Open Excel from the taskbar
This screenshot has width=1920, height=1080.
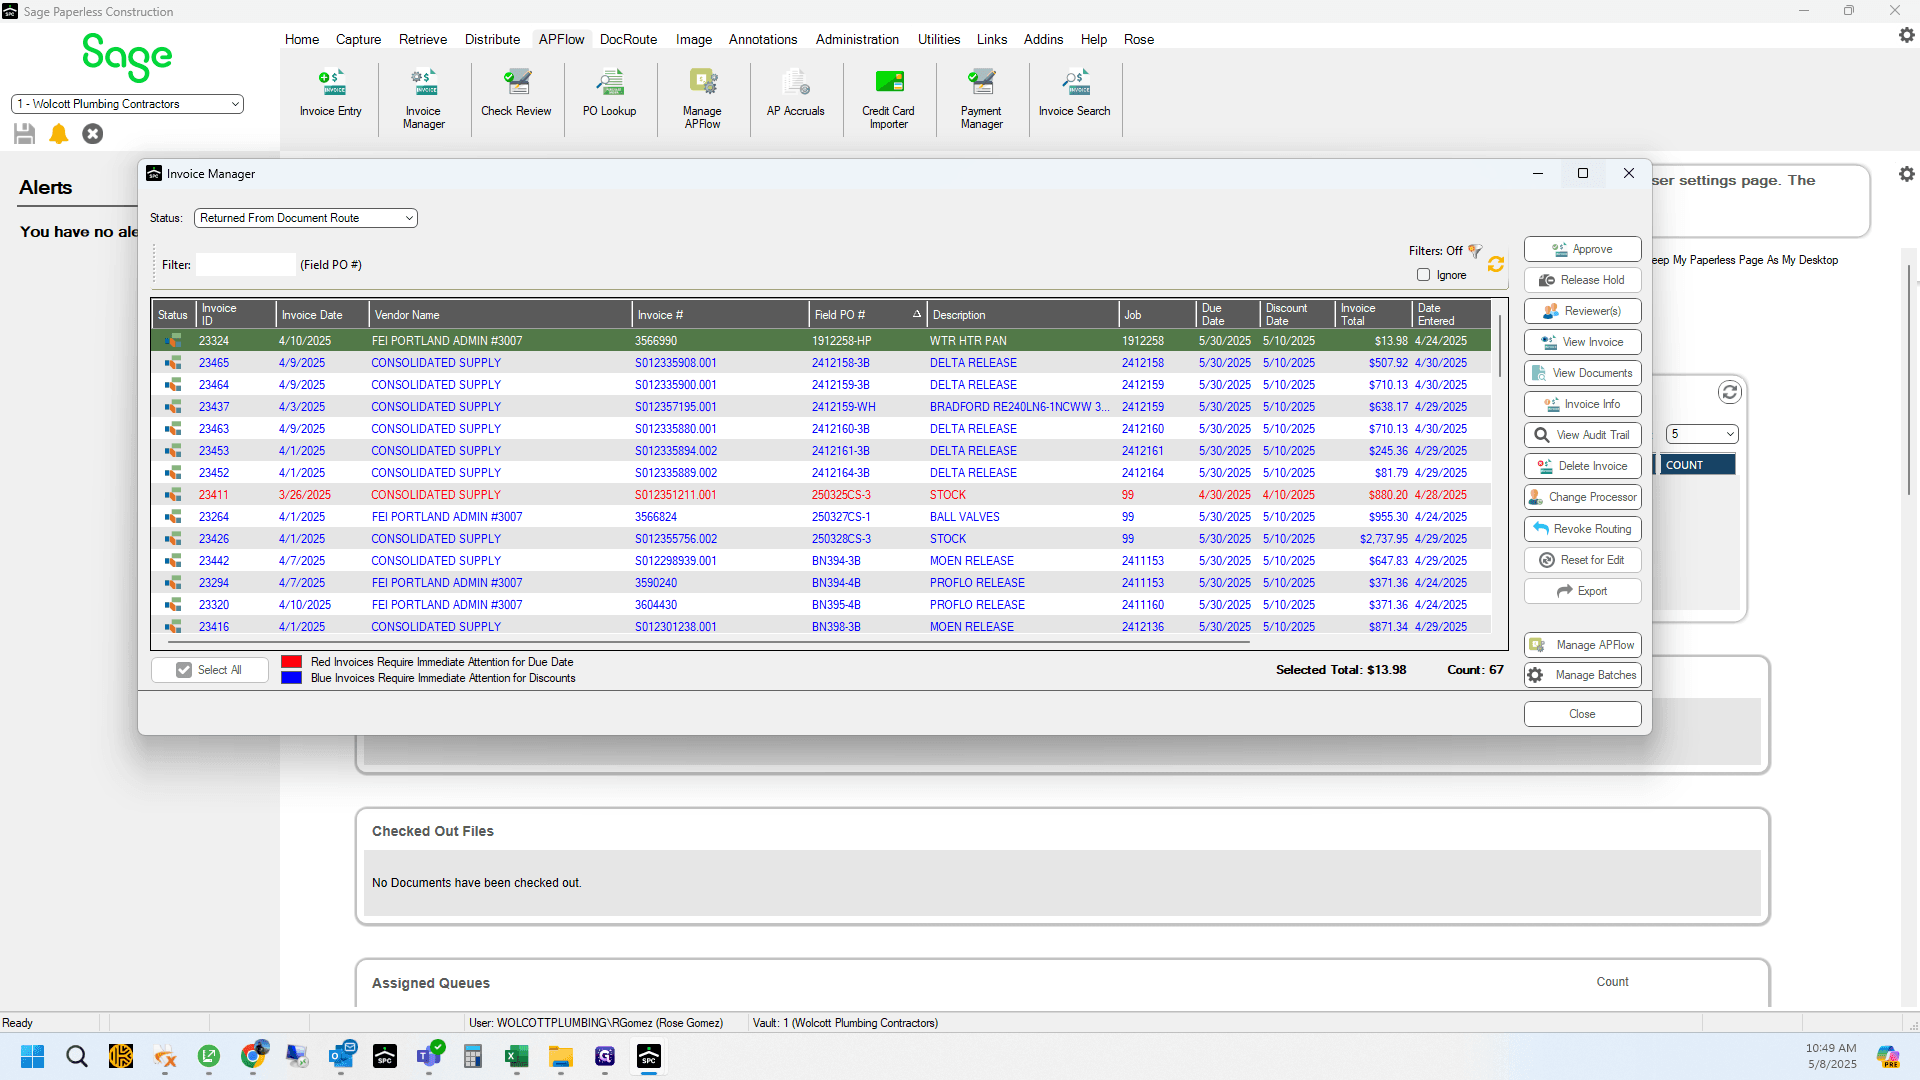pos(516,1056)
